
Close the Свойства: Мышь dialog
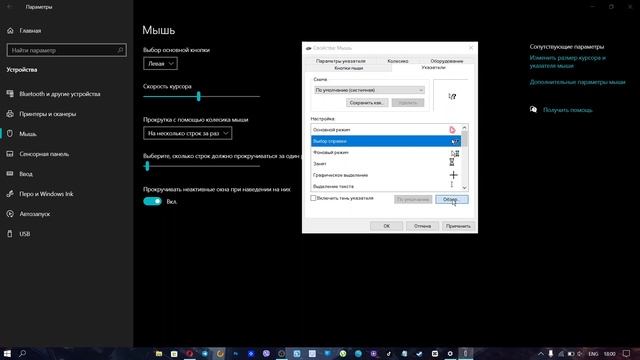(x=471, y=48)
